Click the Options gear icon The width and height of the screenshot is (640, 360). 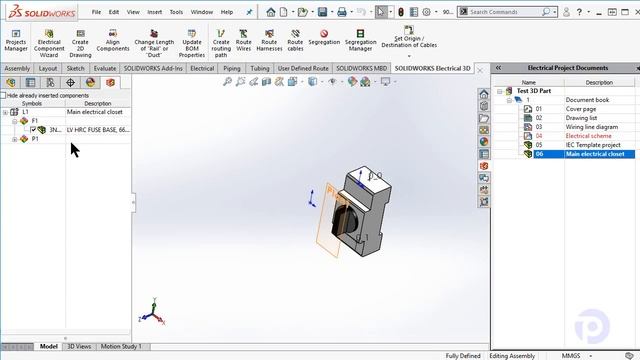(x=427, y=12)
